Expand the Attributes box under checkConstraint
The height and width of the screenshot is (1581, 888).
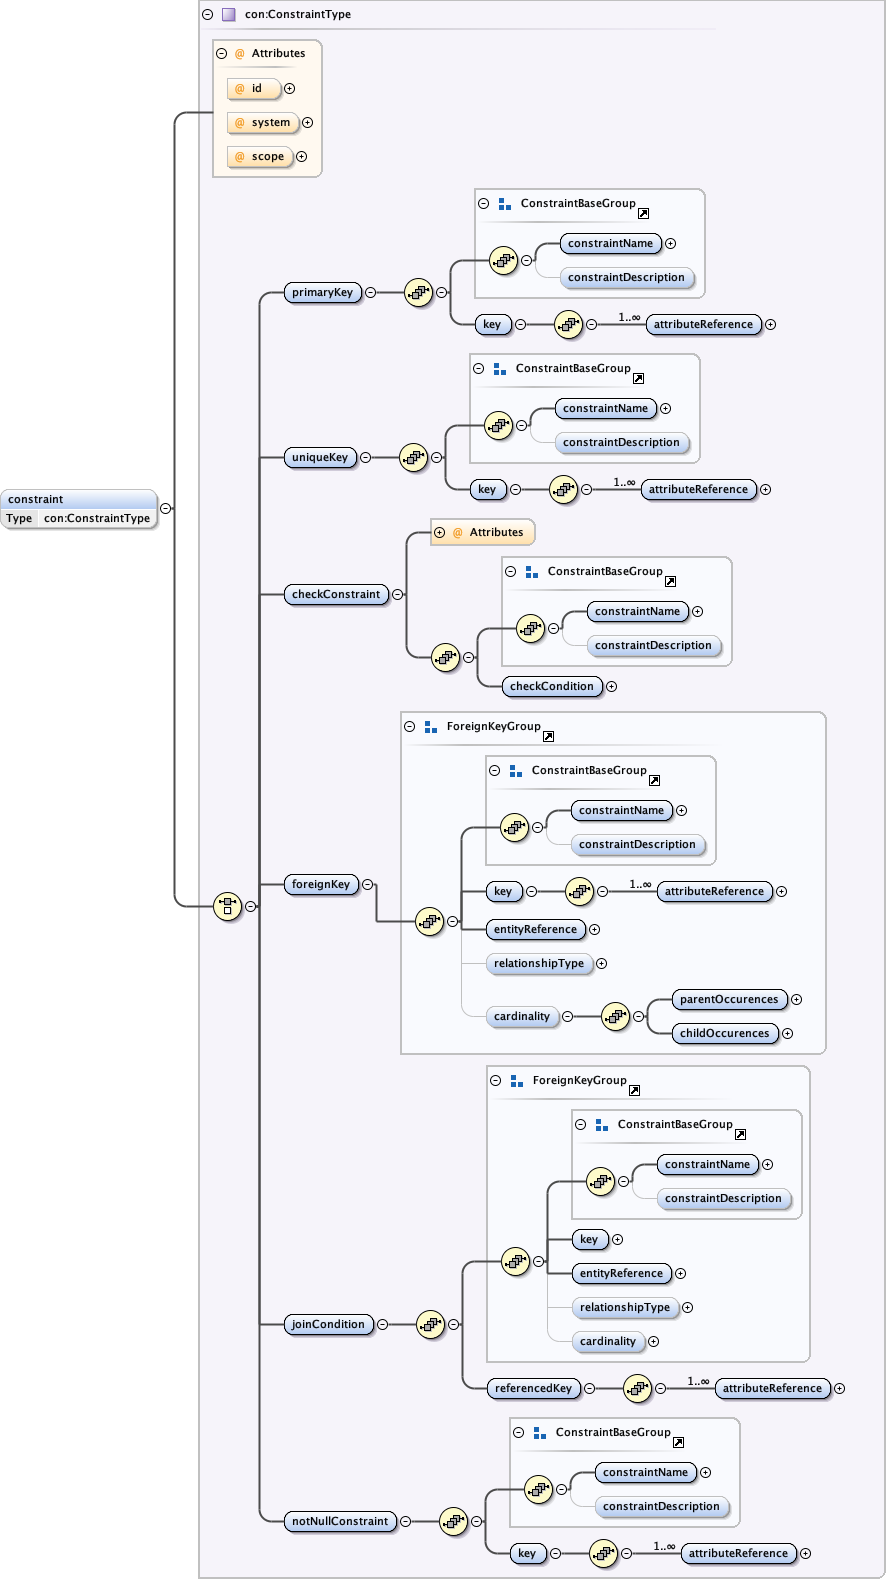(x=440, y=533)
